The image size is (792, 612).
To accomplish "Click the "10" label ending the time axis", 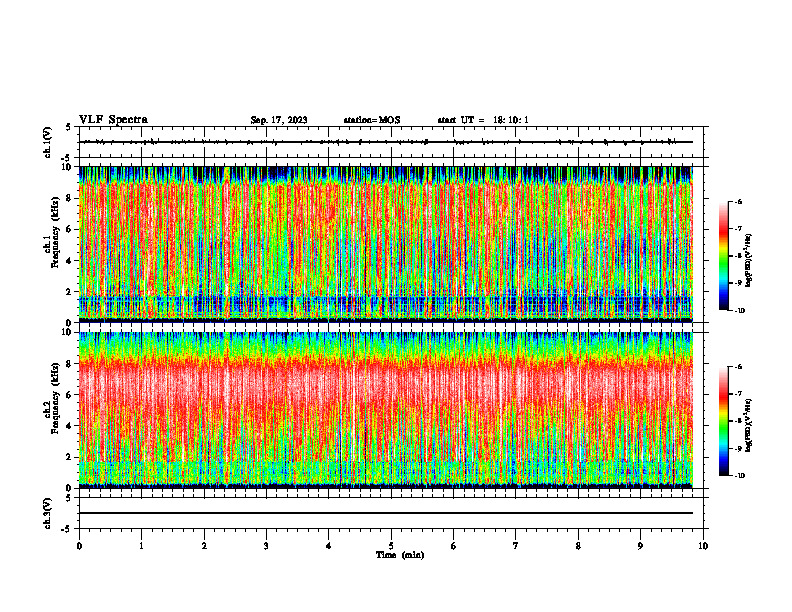I will pyautogui.click(x=703, y=546).
